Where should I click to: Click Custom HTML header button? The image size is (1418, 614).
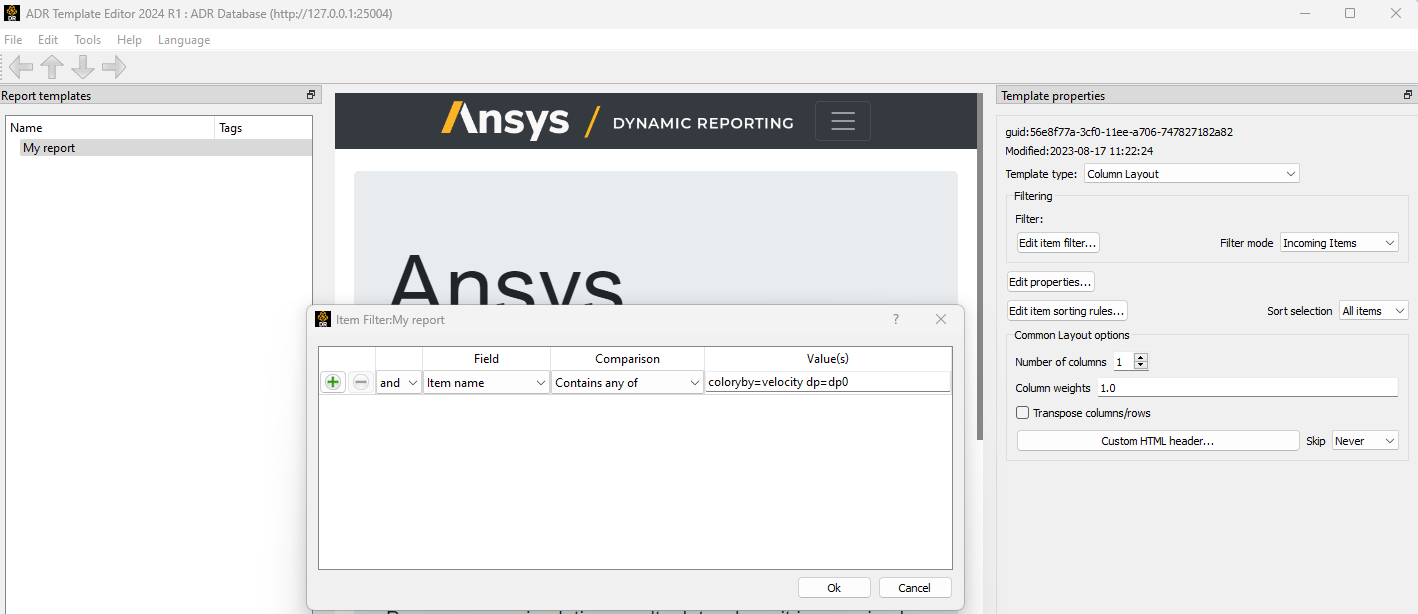pyautogui.click(x=1158, y=441)
